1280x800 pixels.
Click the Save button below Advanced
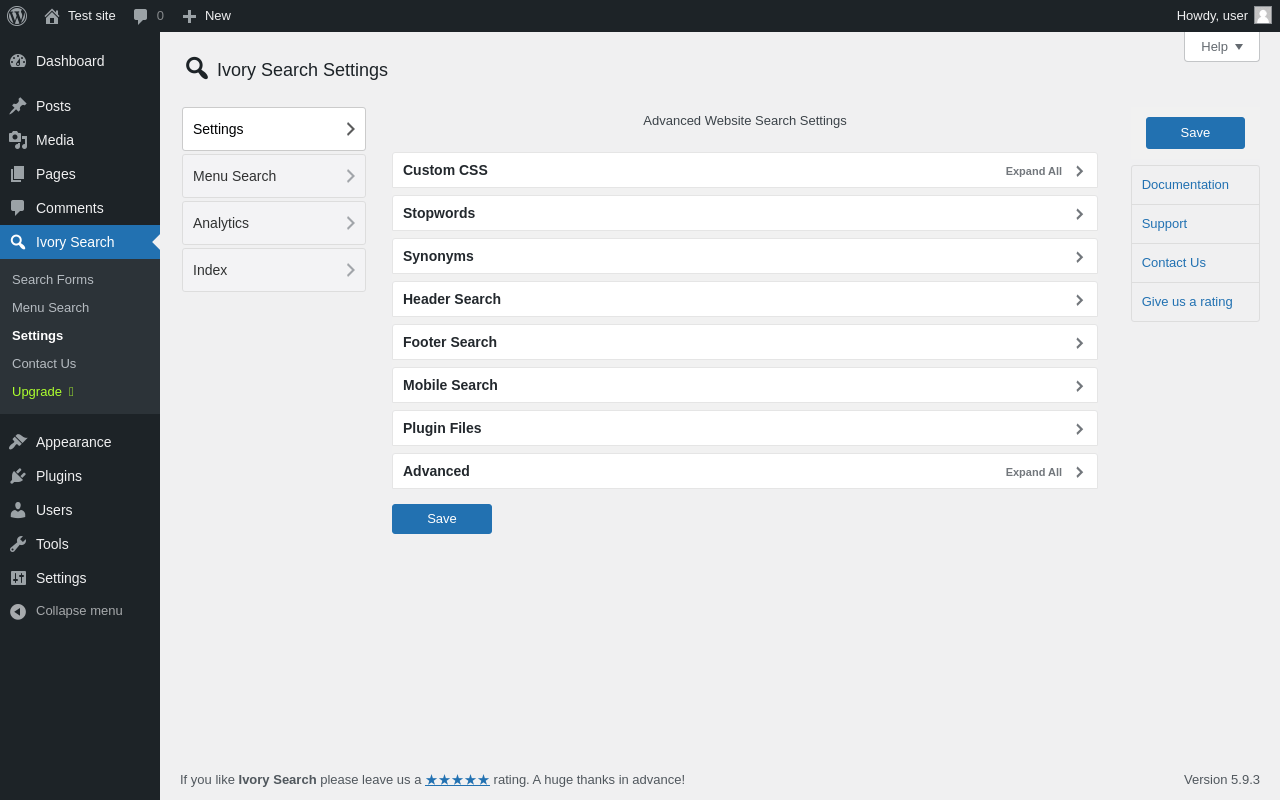442,519
